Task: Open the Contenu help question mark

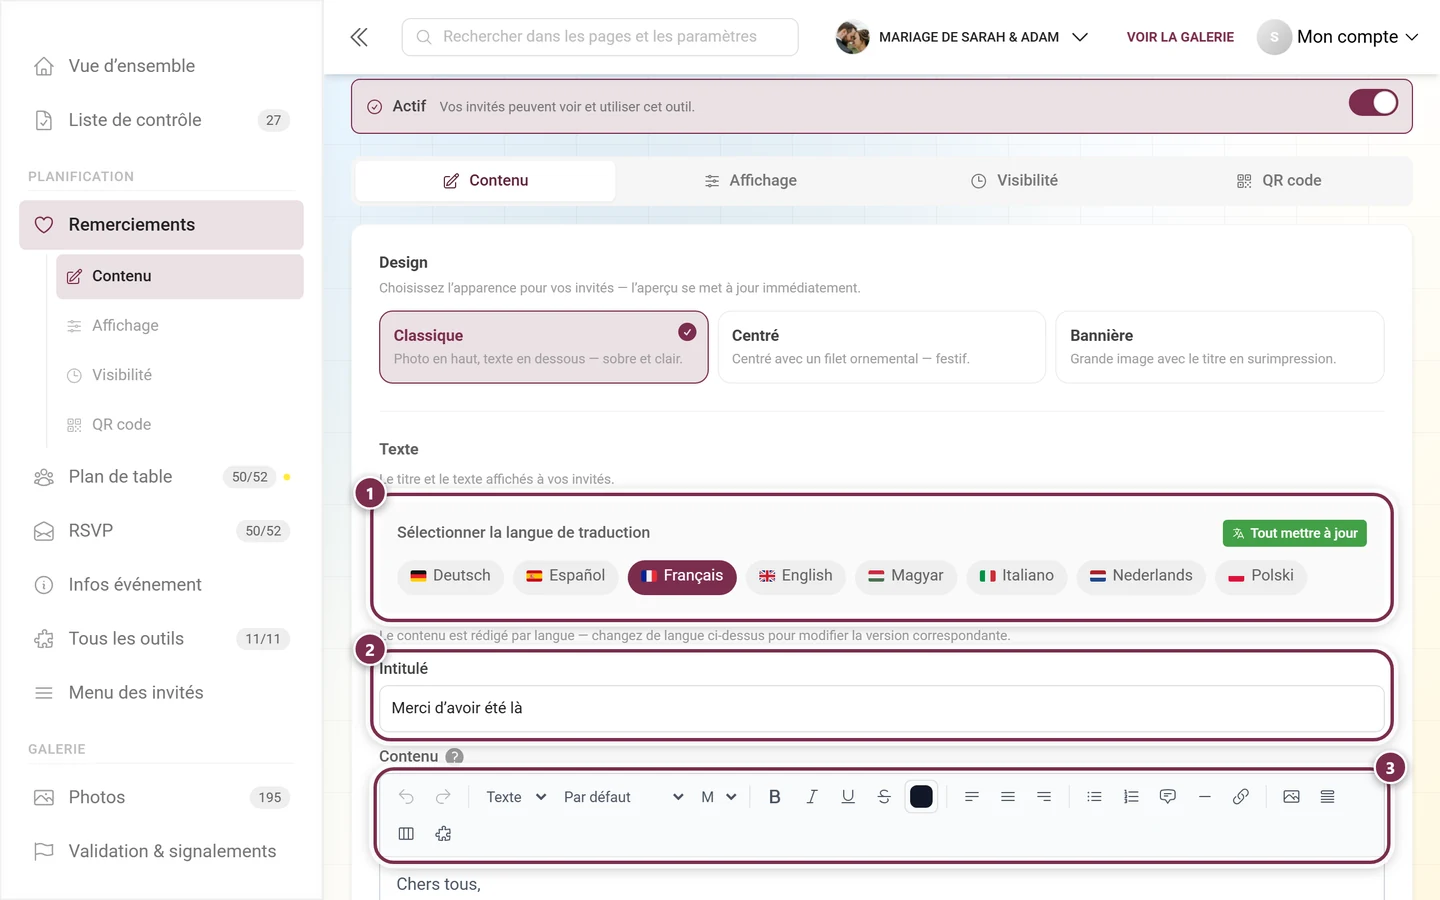Action: (454, 756)
